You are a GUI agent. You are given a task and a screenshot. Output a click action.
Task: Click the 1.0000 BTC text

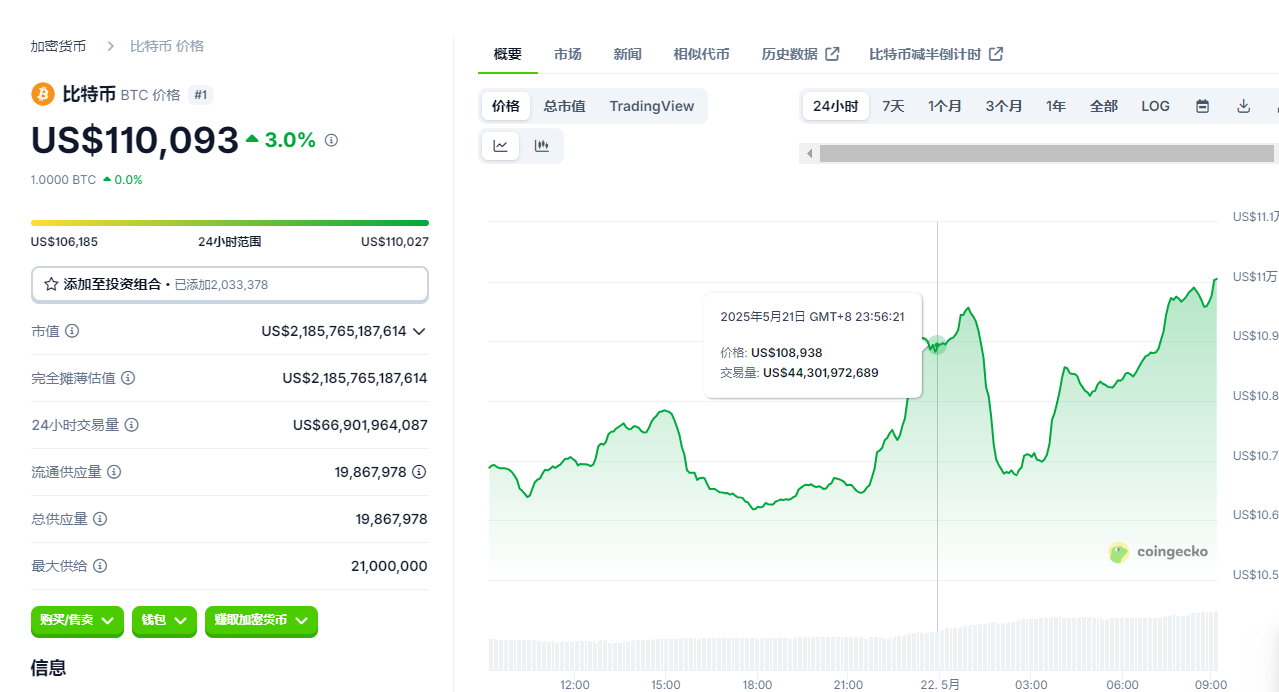(x=64, y=180)
